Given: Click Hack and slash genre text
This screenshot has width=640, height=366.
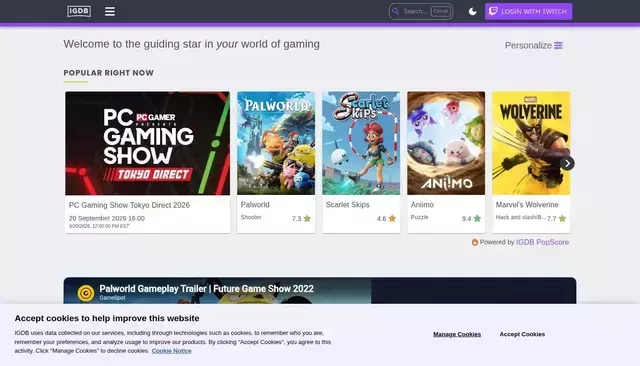Looking at the screenshot, I should 521,217.
